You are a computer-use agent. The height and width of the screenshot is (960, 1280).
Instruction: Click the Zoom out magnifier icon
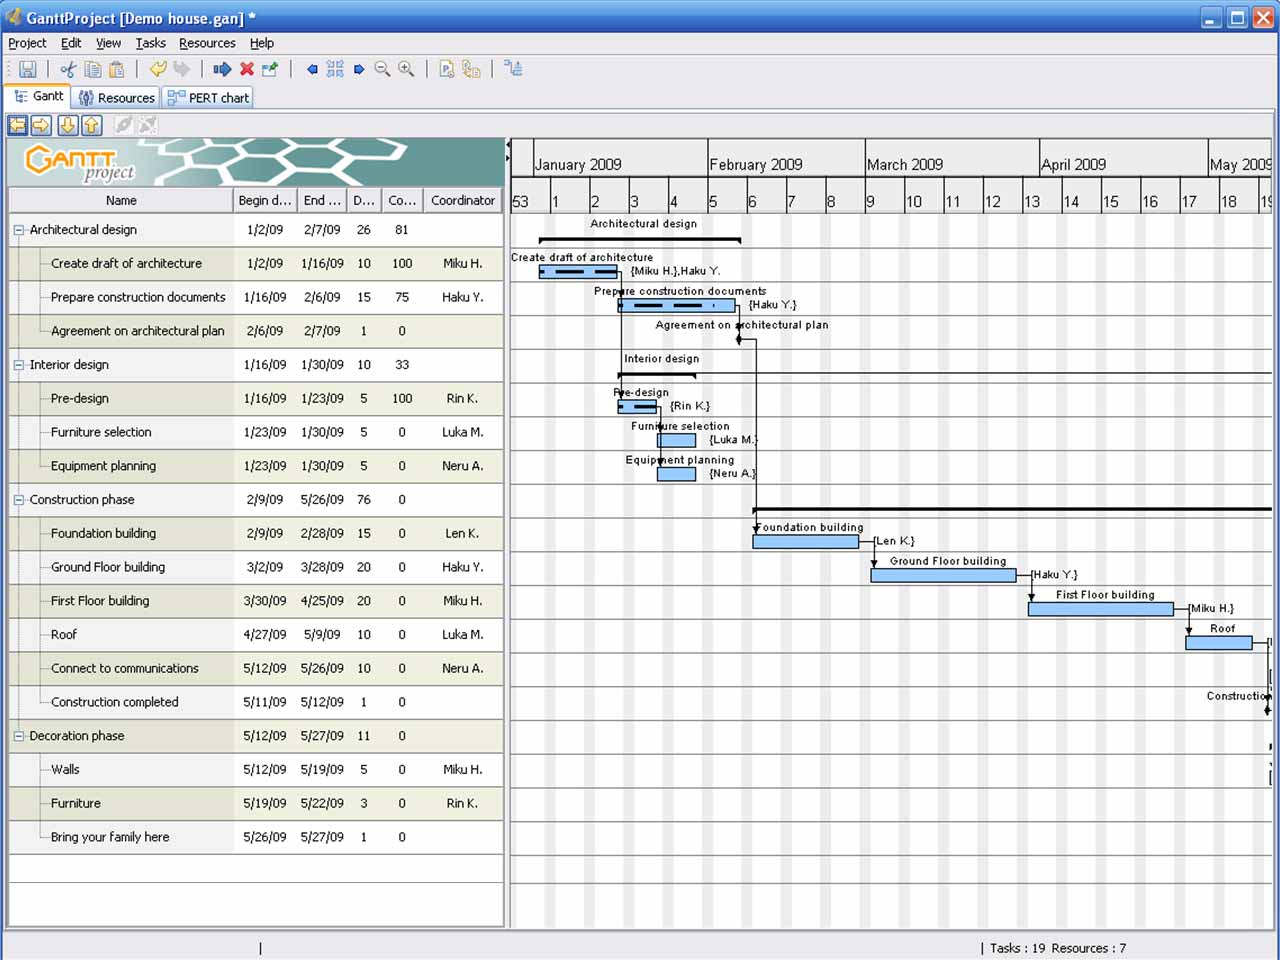pos(382,69)
